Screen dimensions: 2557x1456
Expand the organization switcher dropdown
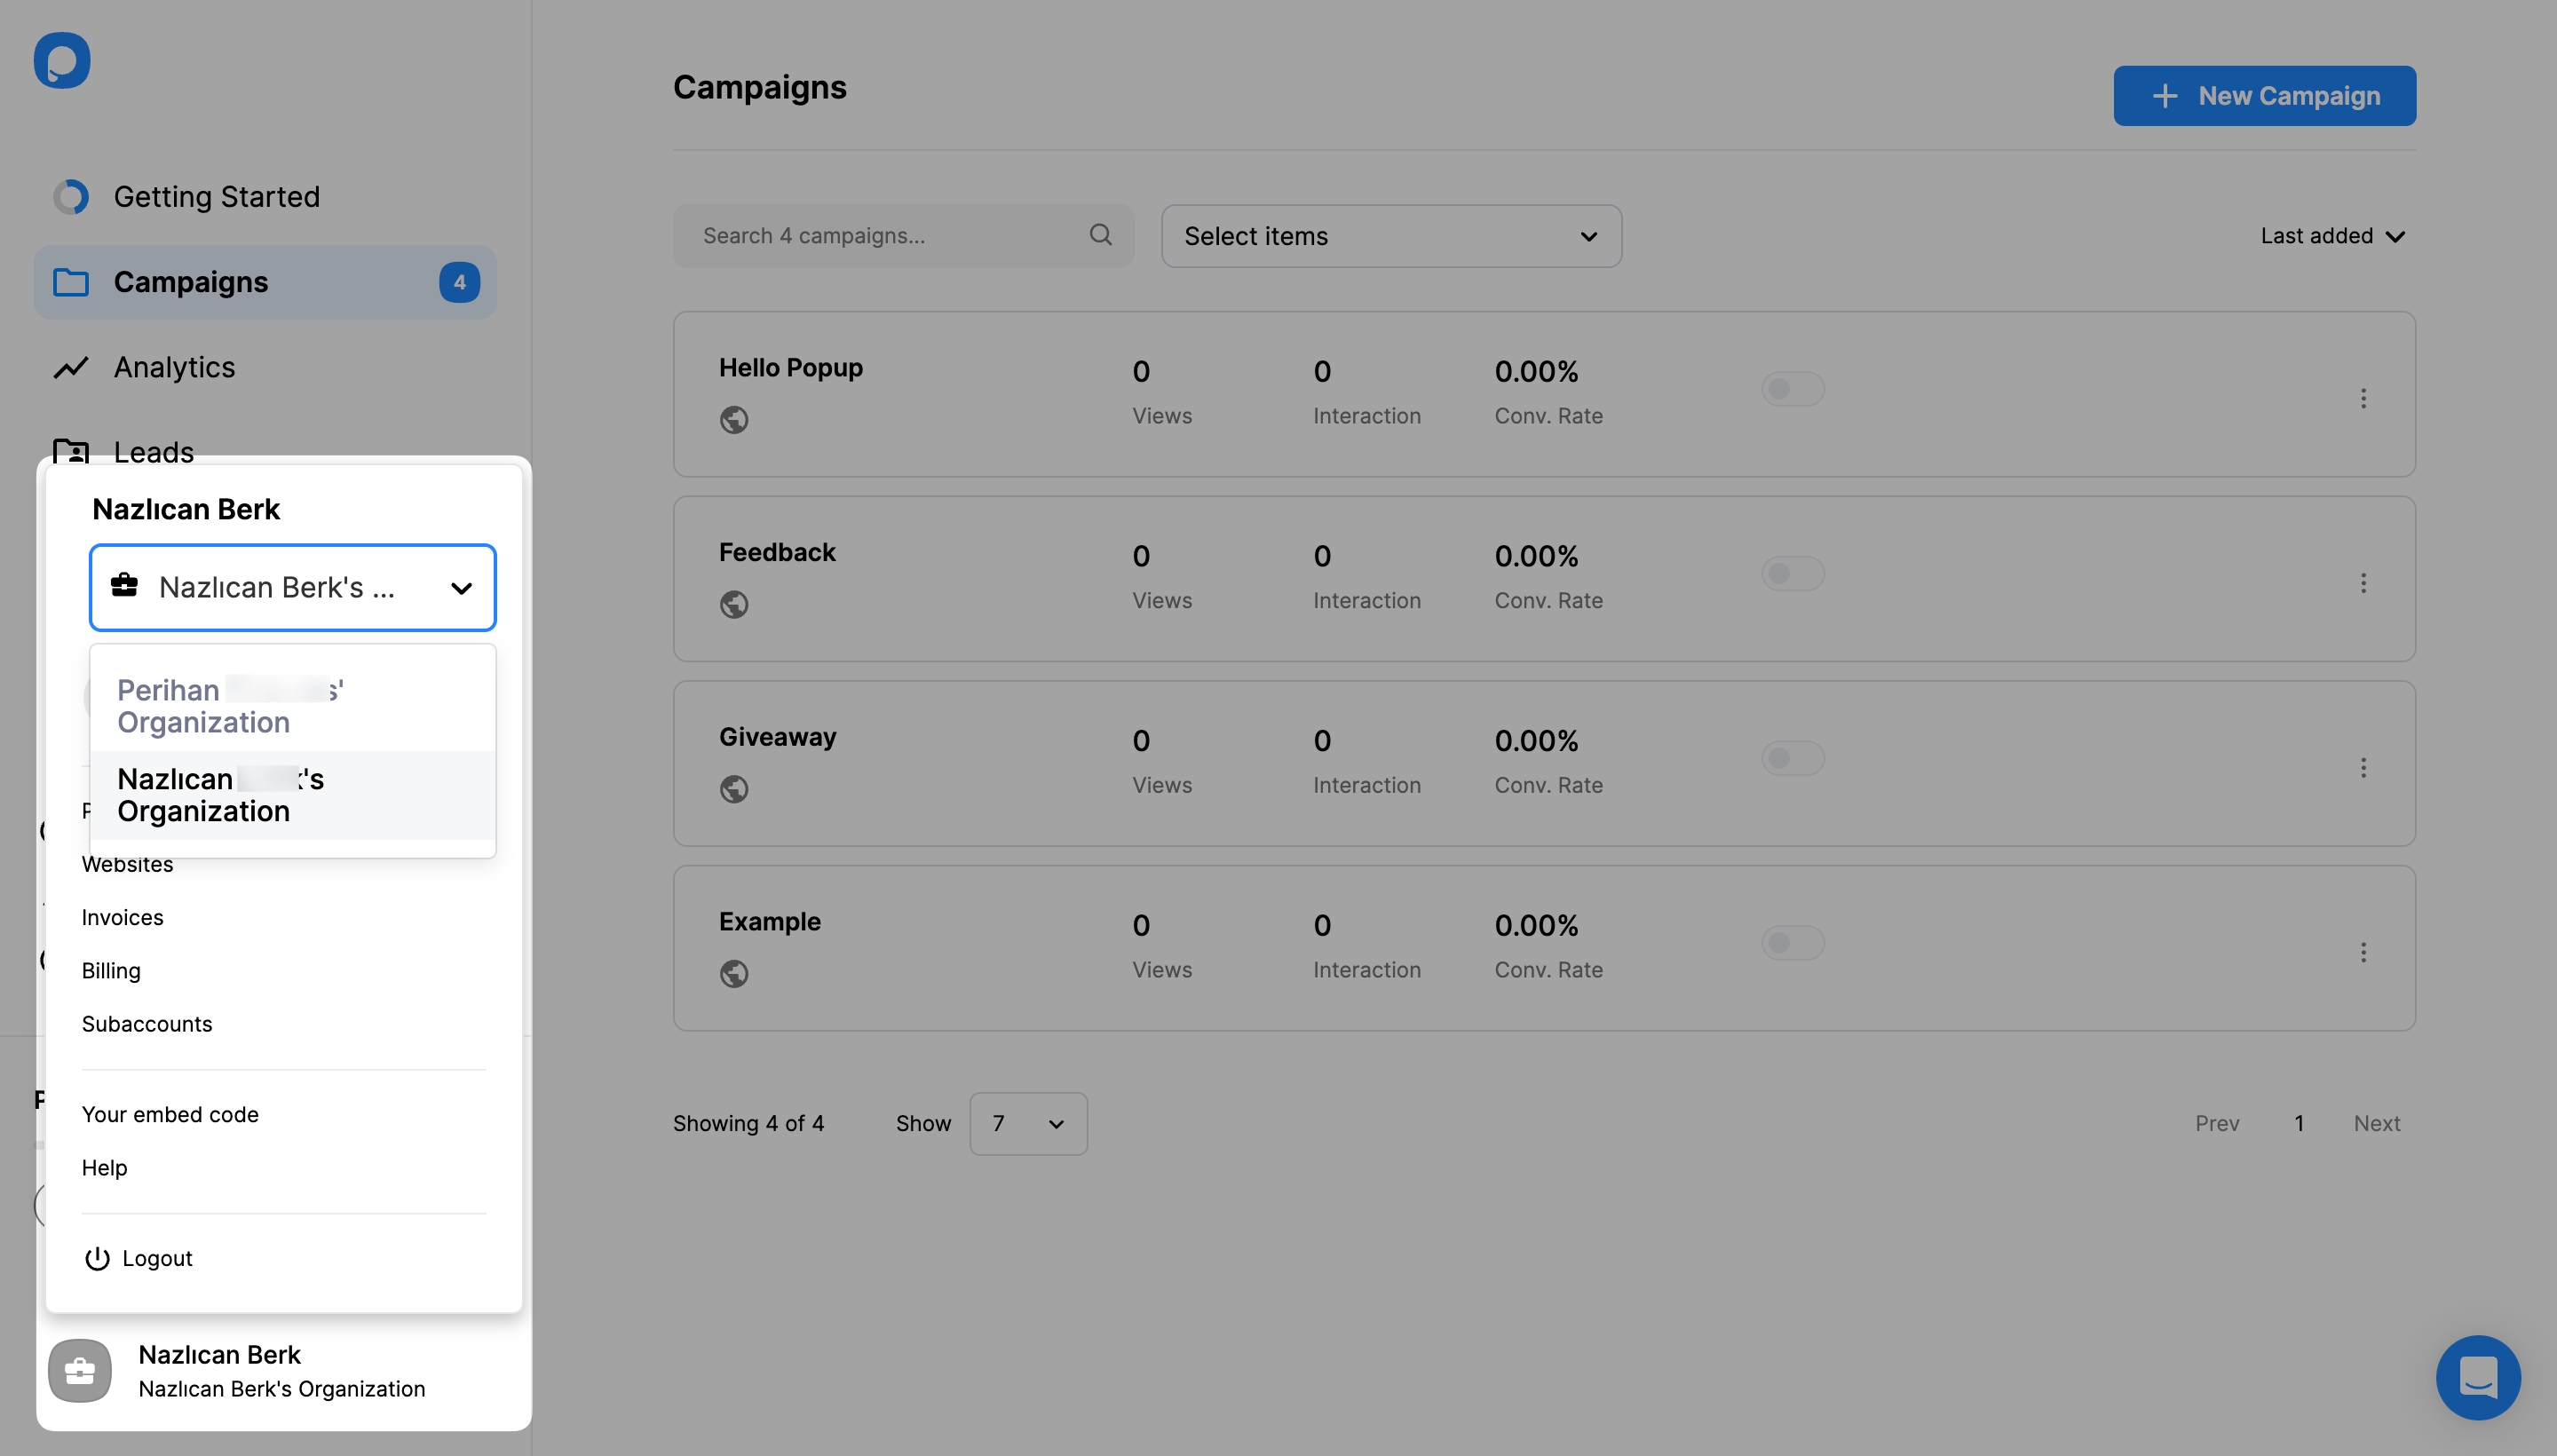[x=291, y=587]
